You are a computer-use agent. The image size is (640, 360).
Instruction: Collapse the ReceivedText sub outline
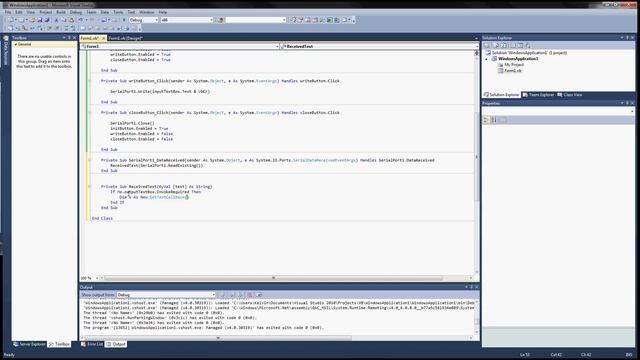click(90, 187)
